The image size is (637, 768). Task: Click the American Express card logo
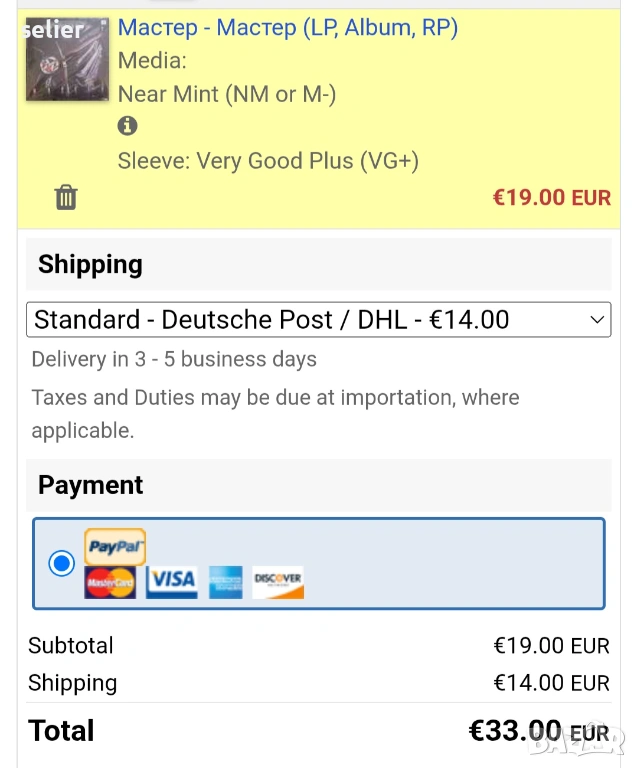point(226,582)
